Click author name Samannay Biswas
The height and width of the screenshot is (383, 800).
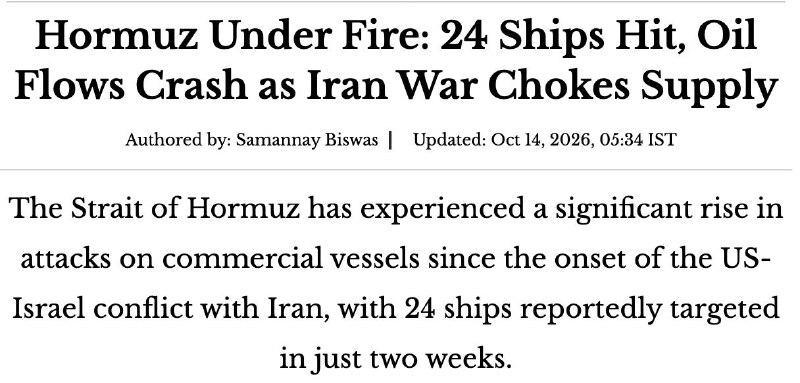click(307, 140)
